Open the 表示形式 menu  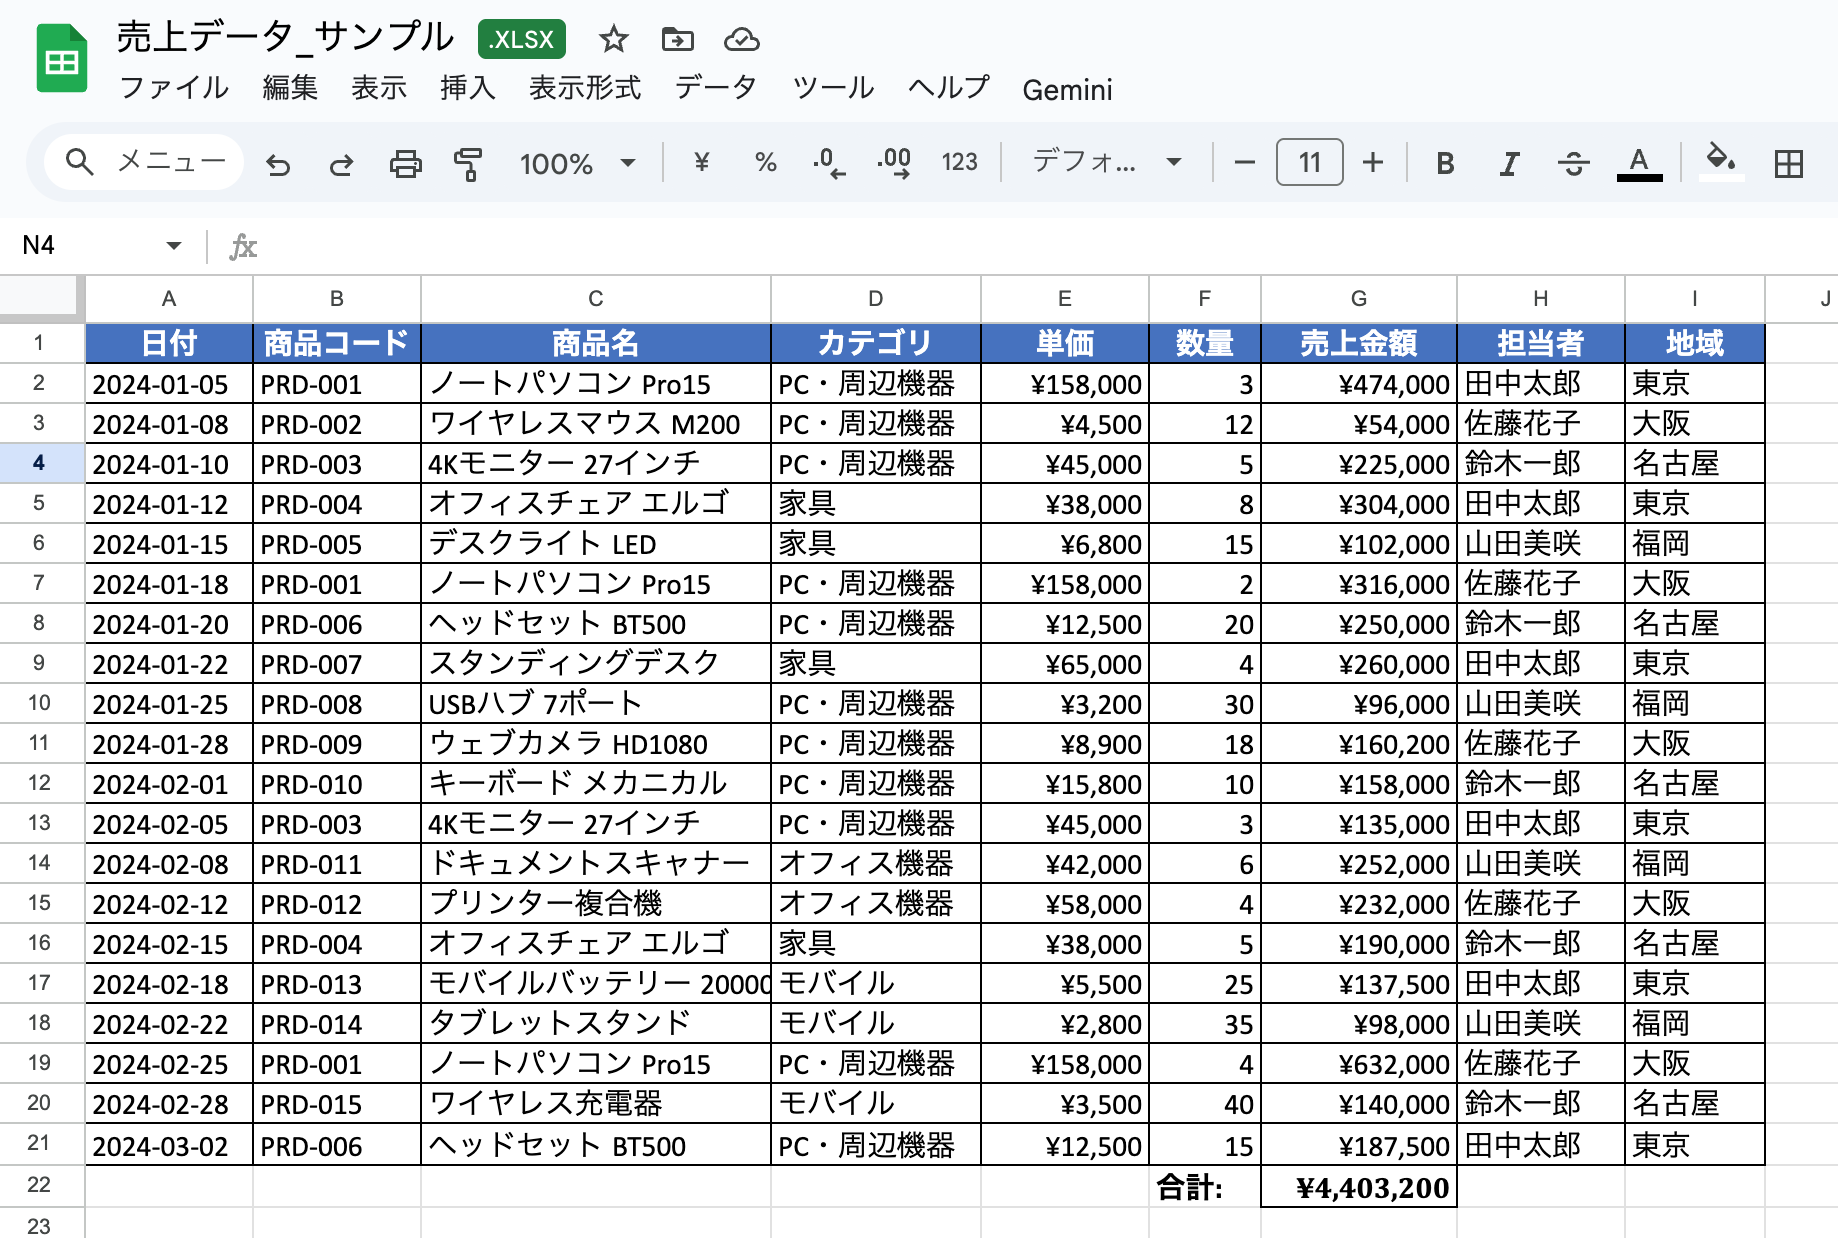pos(584,89)
